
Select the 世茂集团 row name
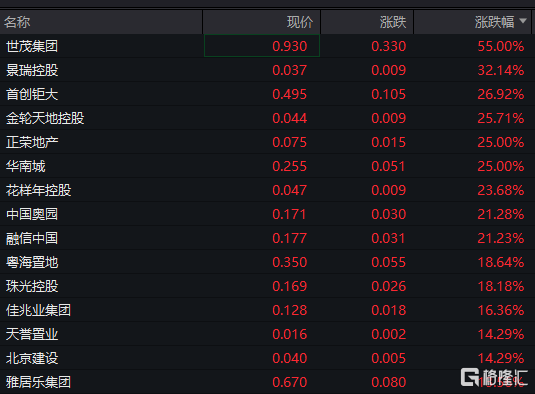32,46
